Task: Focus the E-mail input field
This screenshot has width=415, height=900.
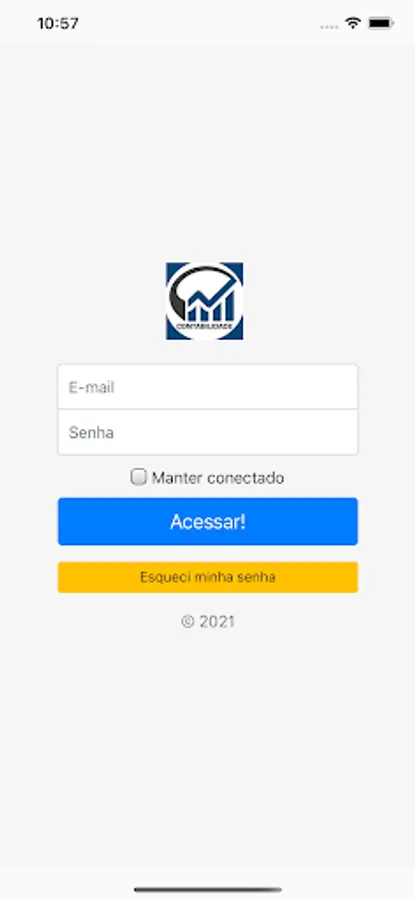Action: point(208,386)
